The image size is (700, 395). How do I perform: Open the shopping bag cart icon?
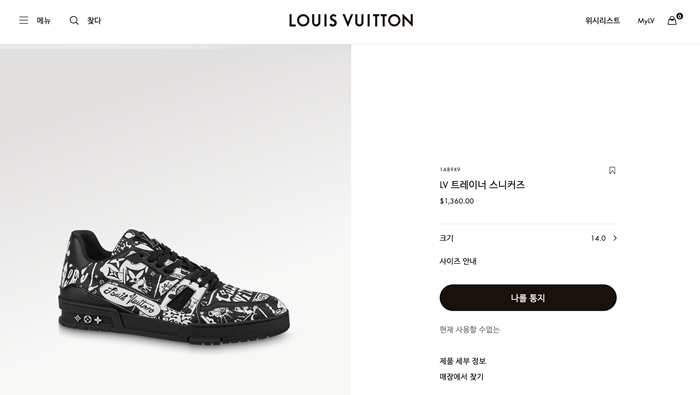click(x=672, y=21)
